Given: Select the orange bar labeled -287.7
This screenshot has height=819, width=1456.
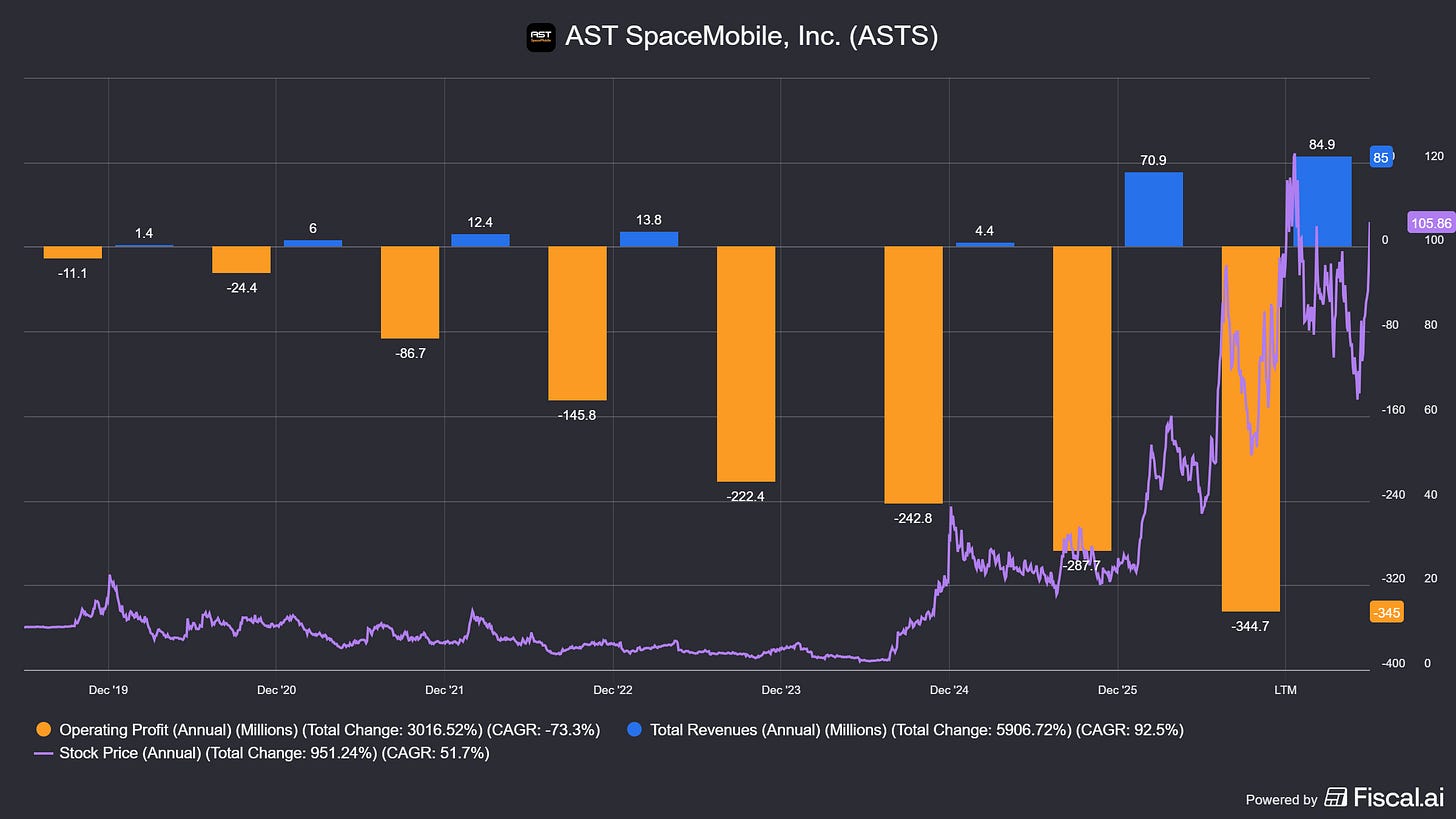Looking at the screenshot, I should (1082, 399).
